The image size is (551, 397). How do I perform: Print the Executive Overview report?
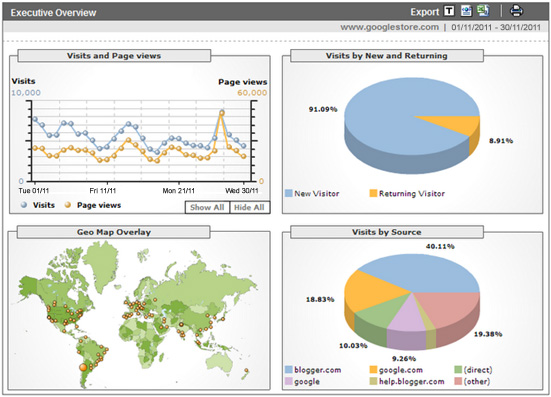point(516,11)
